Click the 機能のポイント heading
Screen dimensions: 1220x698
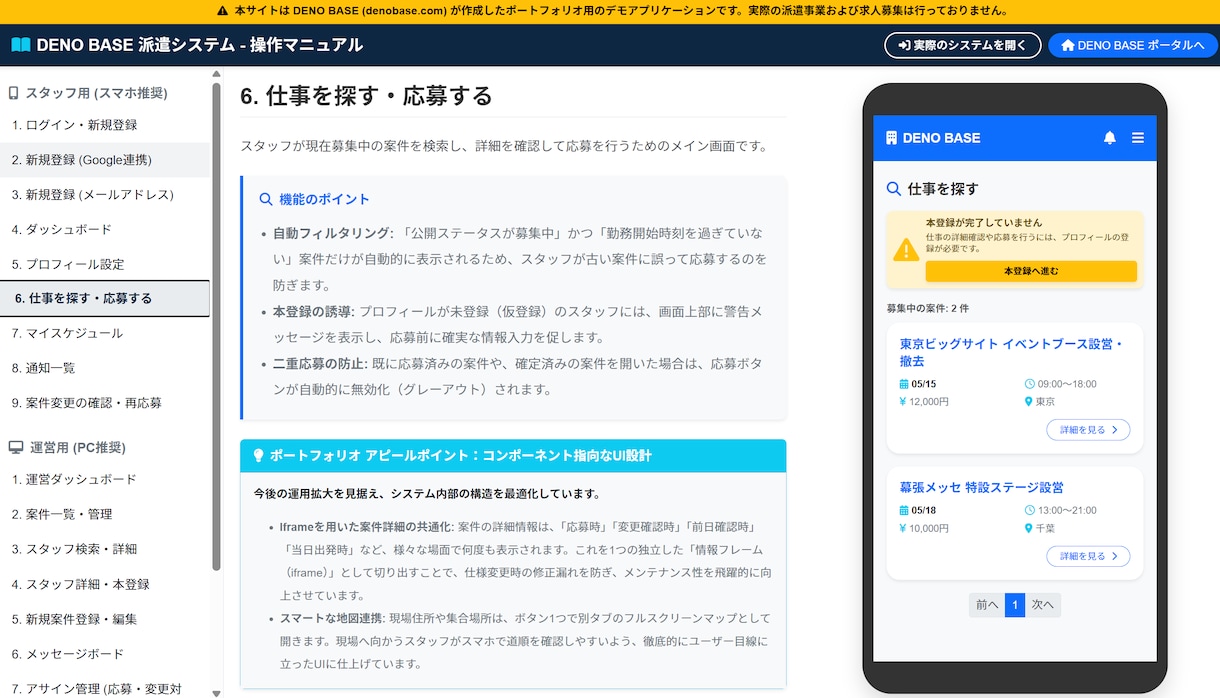tap(324, 199)
